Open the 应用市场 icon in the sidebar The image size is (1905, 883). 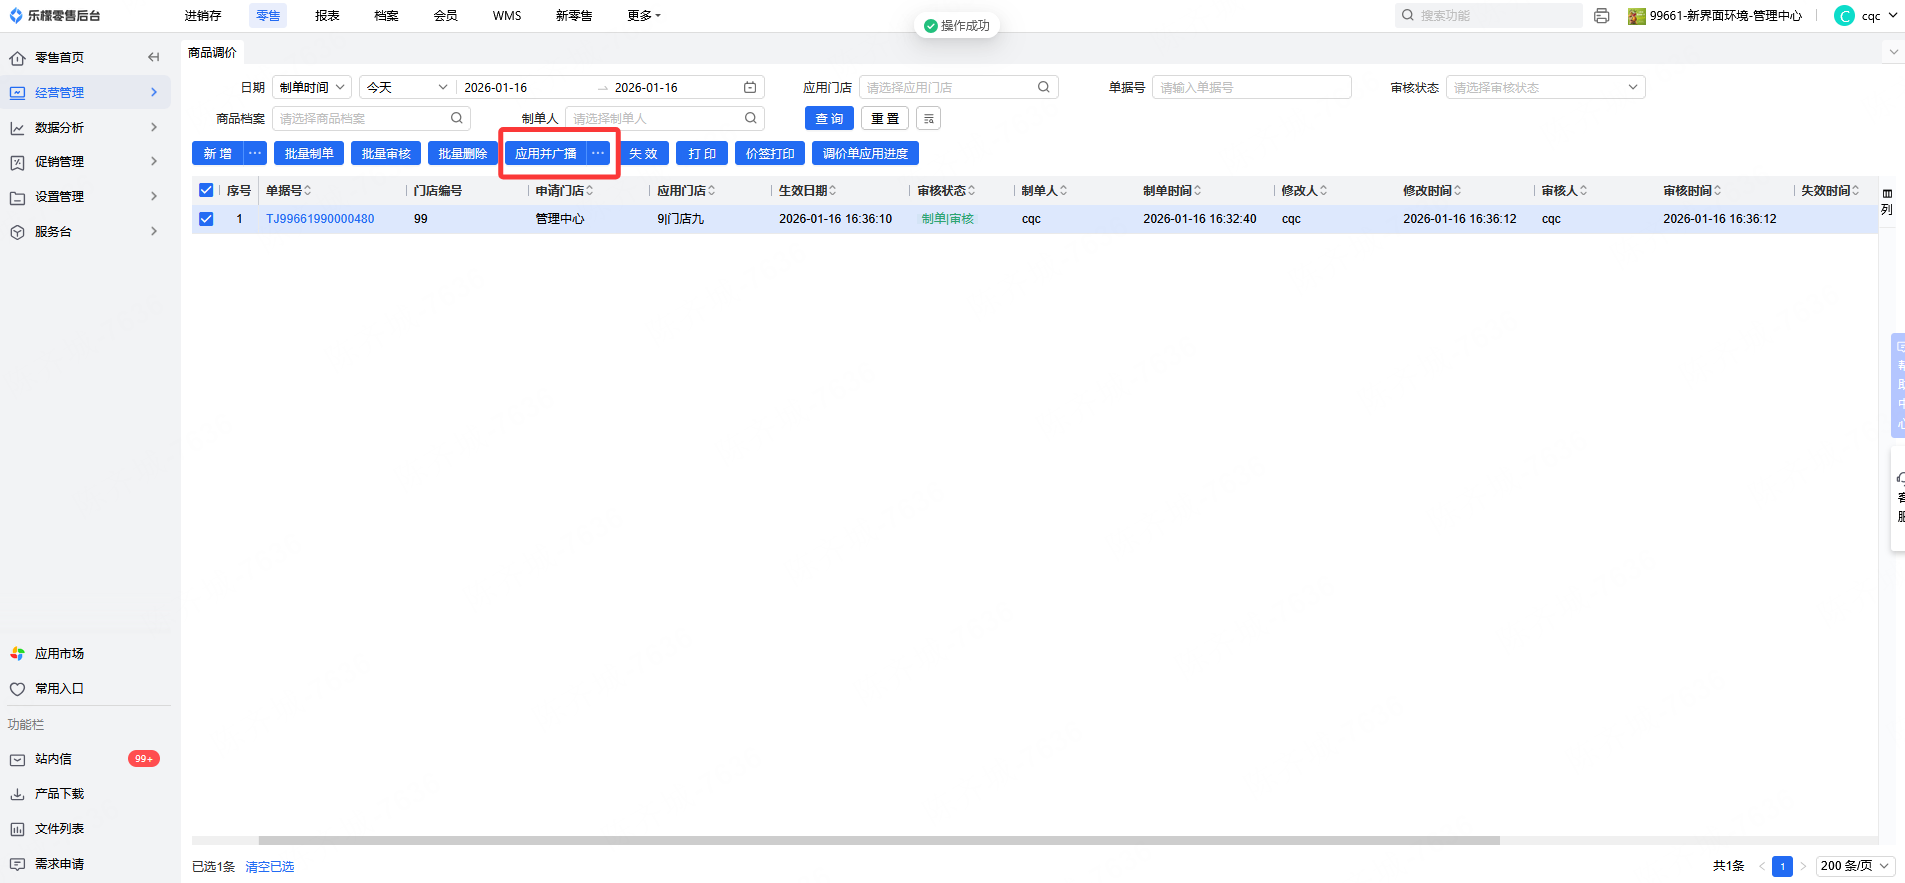pyautogui.click(x=17, y=654)
